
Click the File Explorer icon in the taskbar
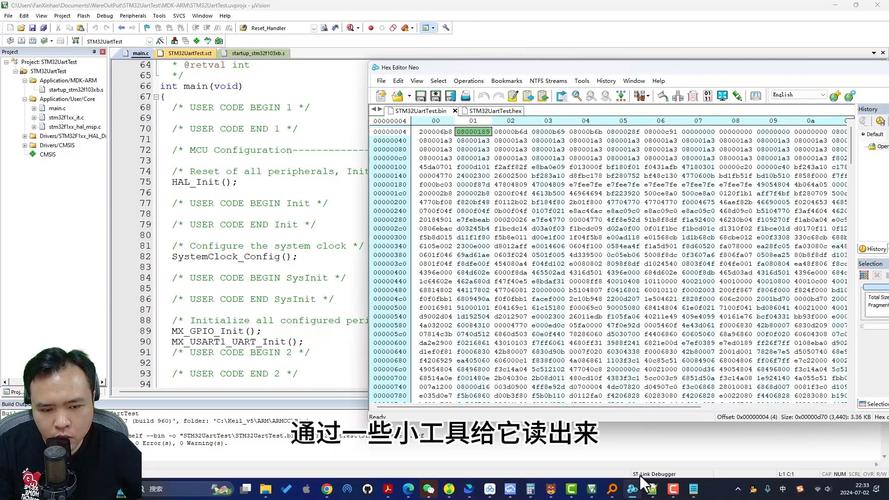(x=265, y=489)
